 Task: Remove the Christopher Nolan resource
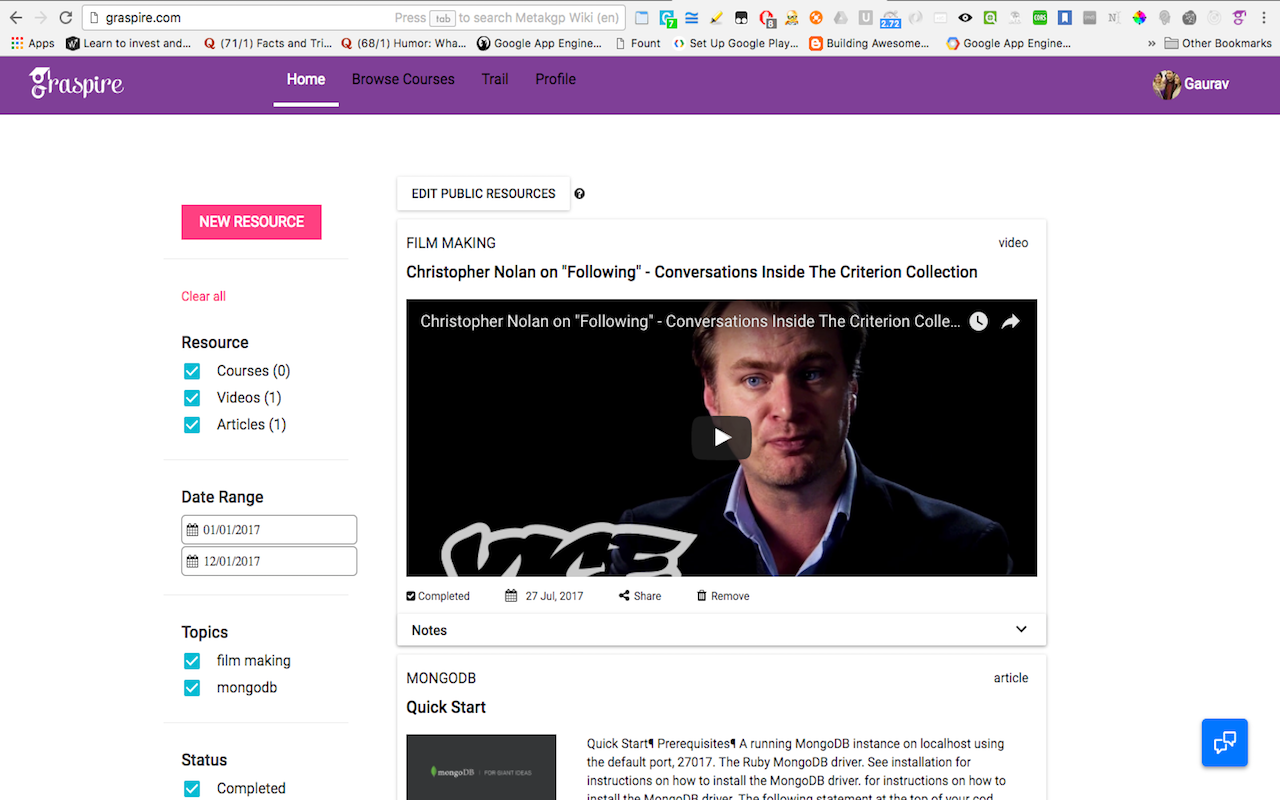723,596
